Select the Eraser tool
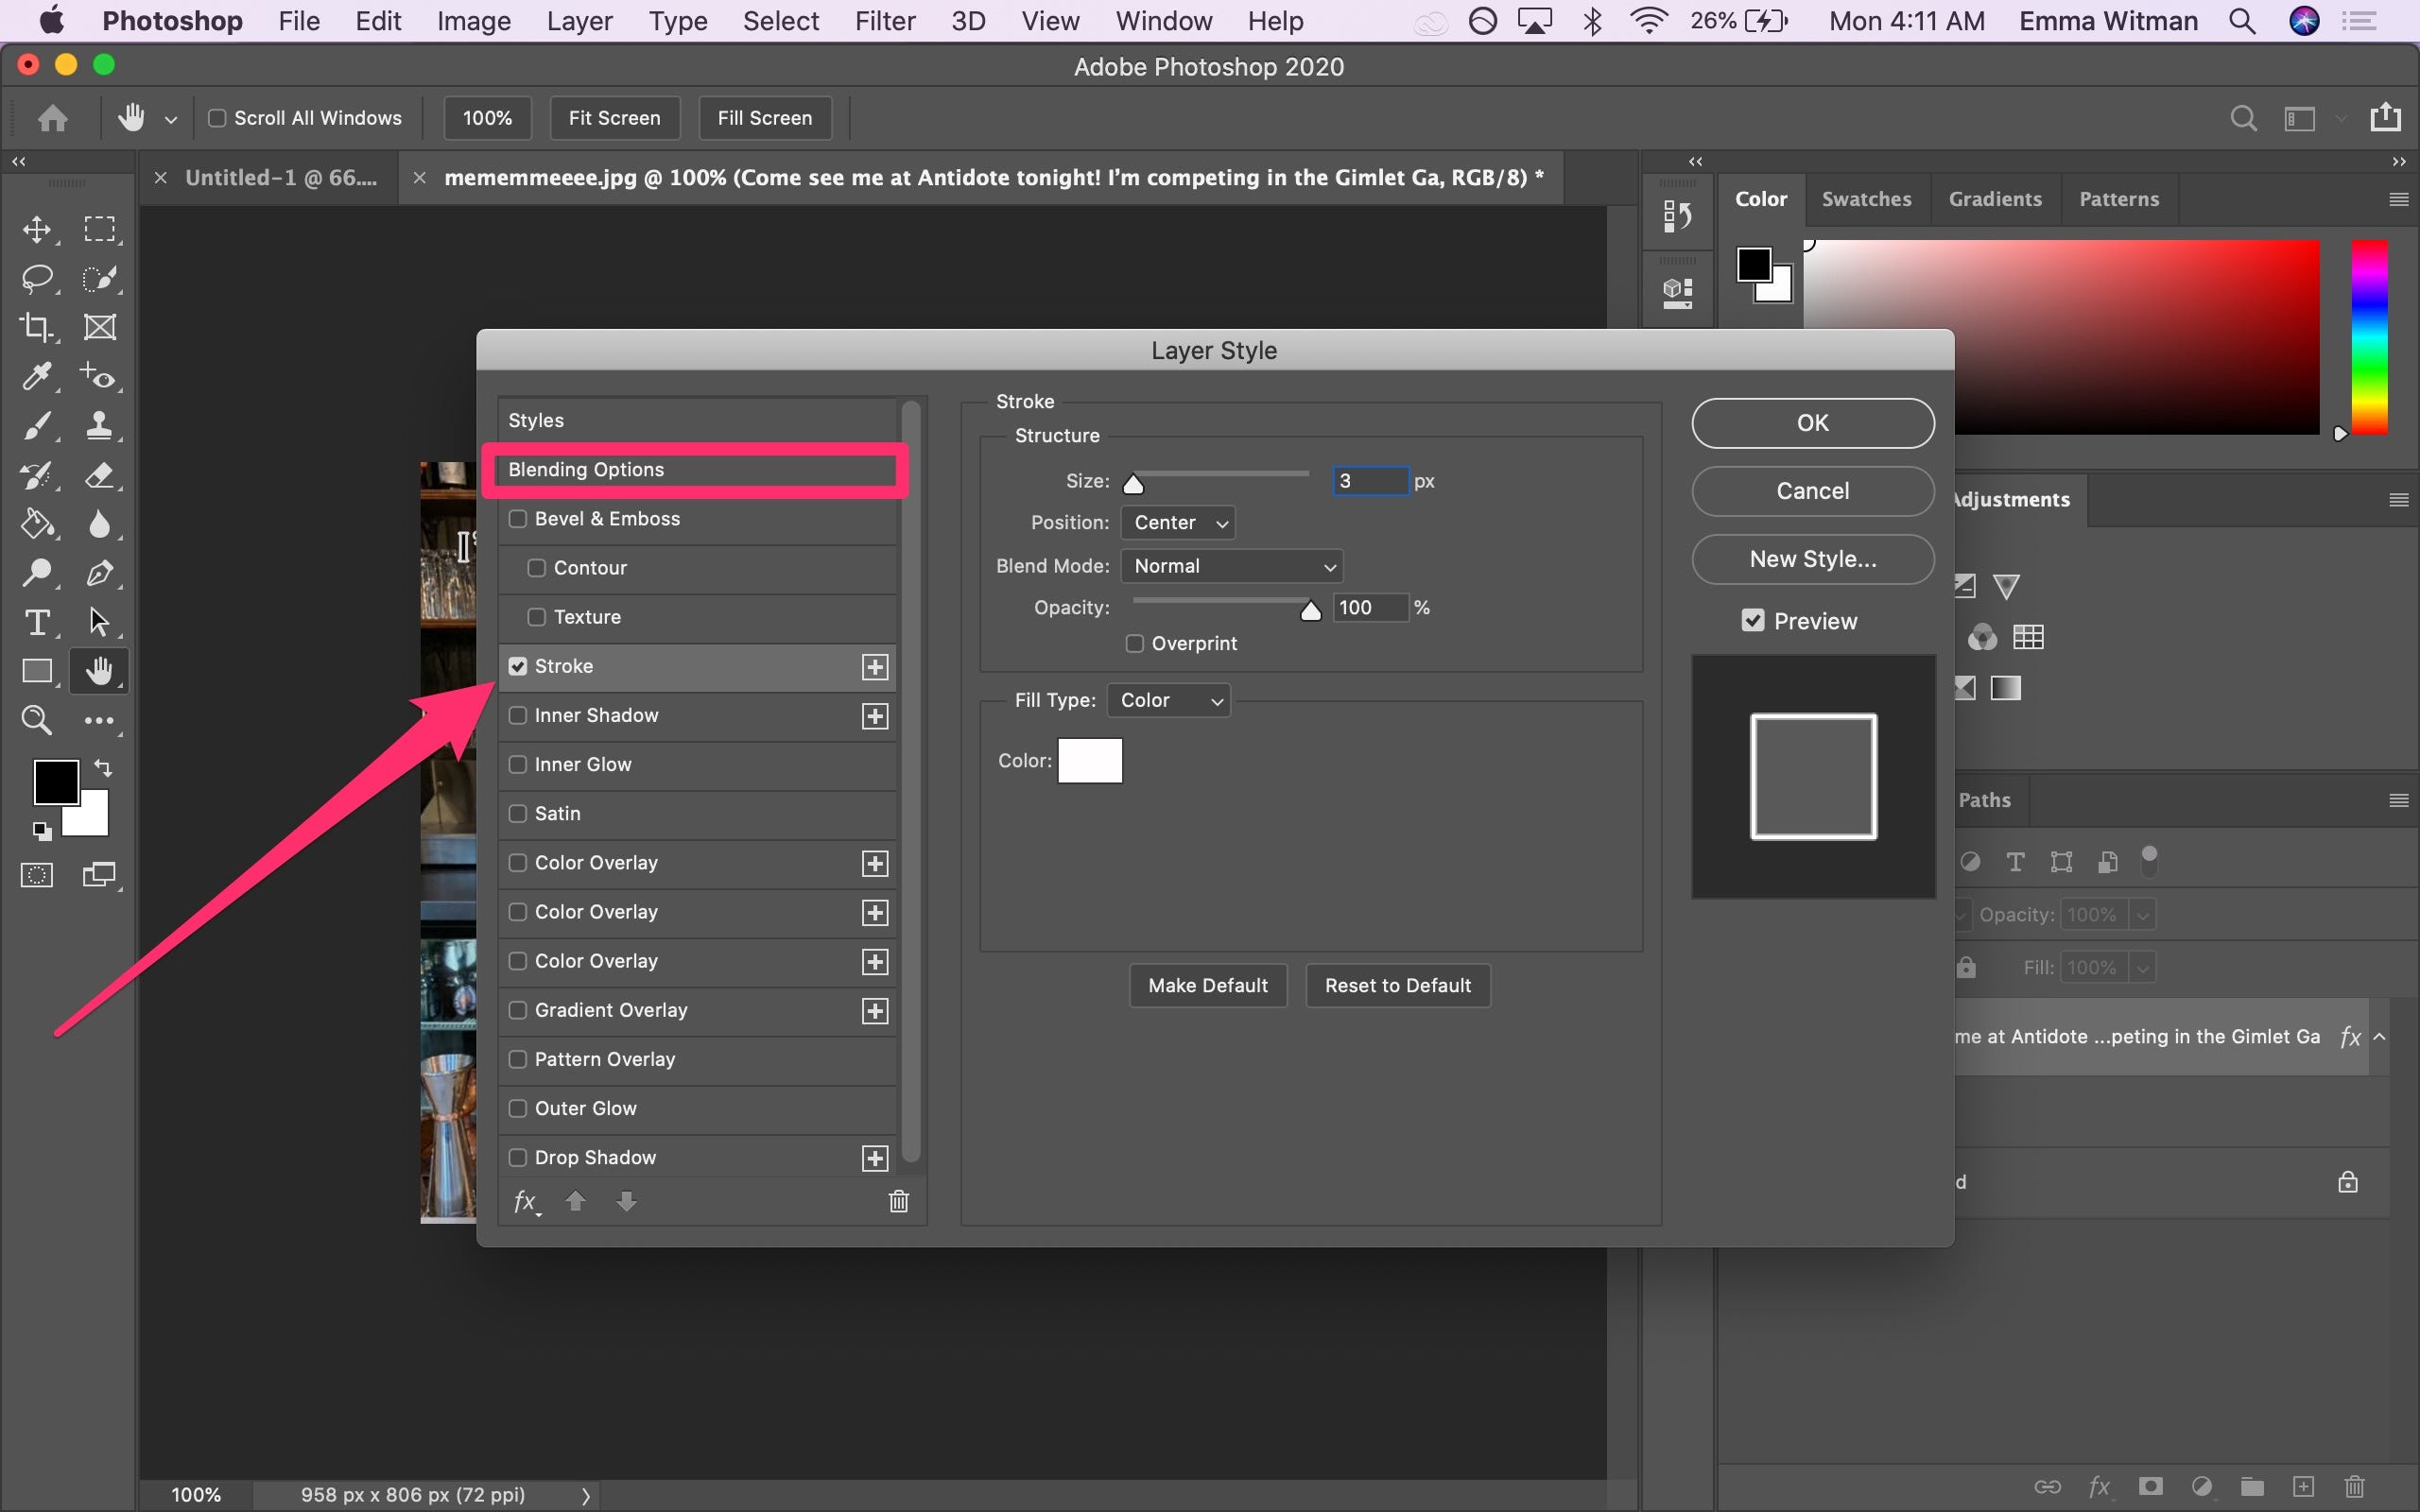 tap(99, 475)
